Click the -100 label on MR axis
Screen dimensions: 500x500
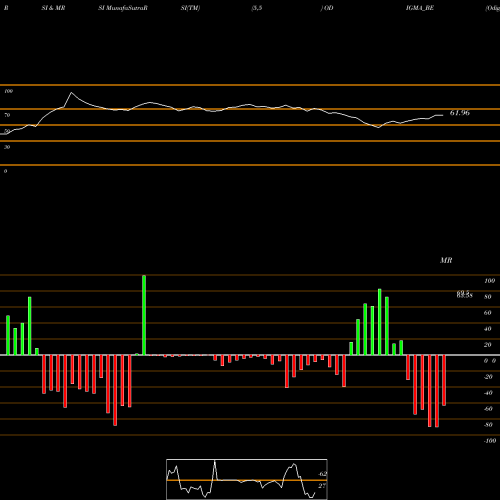(490, 441)
